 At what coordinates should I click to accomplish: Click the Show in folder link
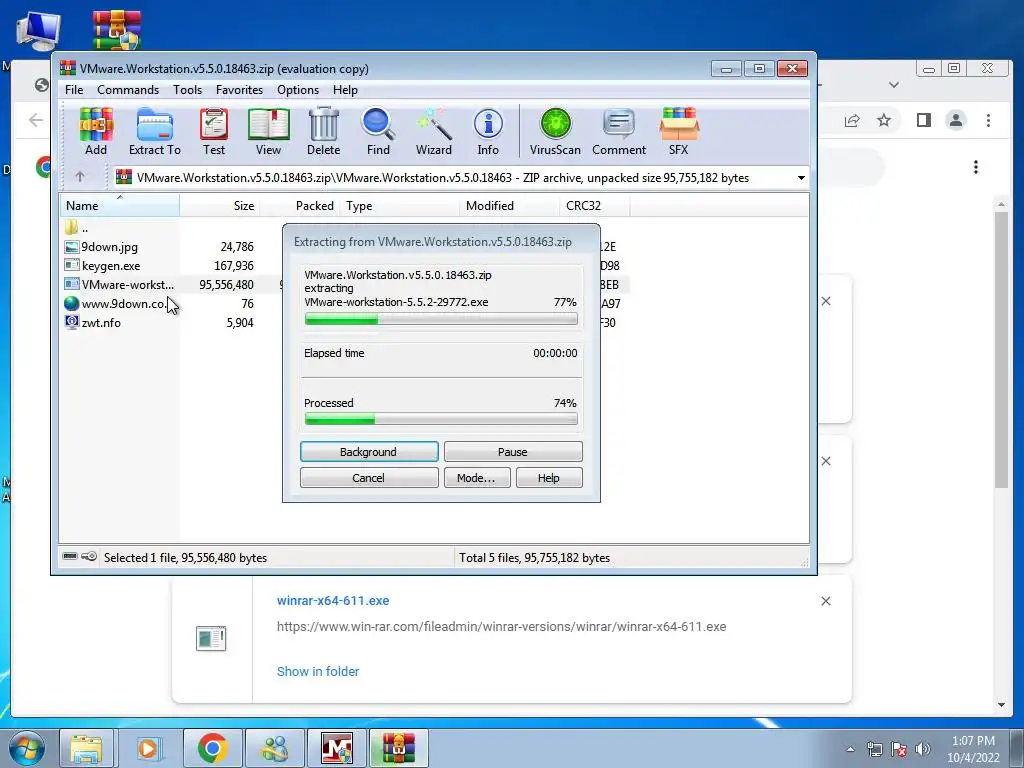point(318,671)
